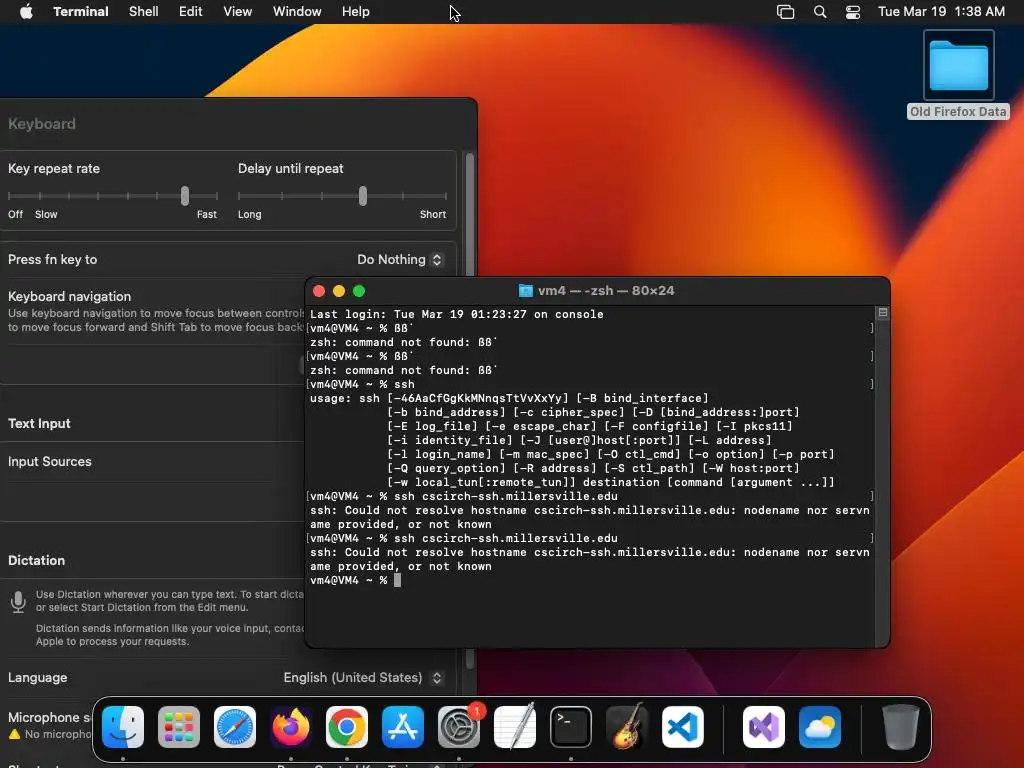Click the 'Off' label under Key repeat rate
Screen dimensions: 1024x768
click(x=16, y=214)
